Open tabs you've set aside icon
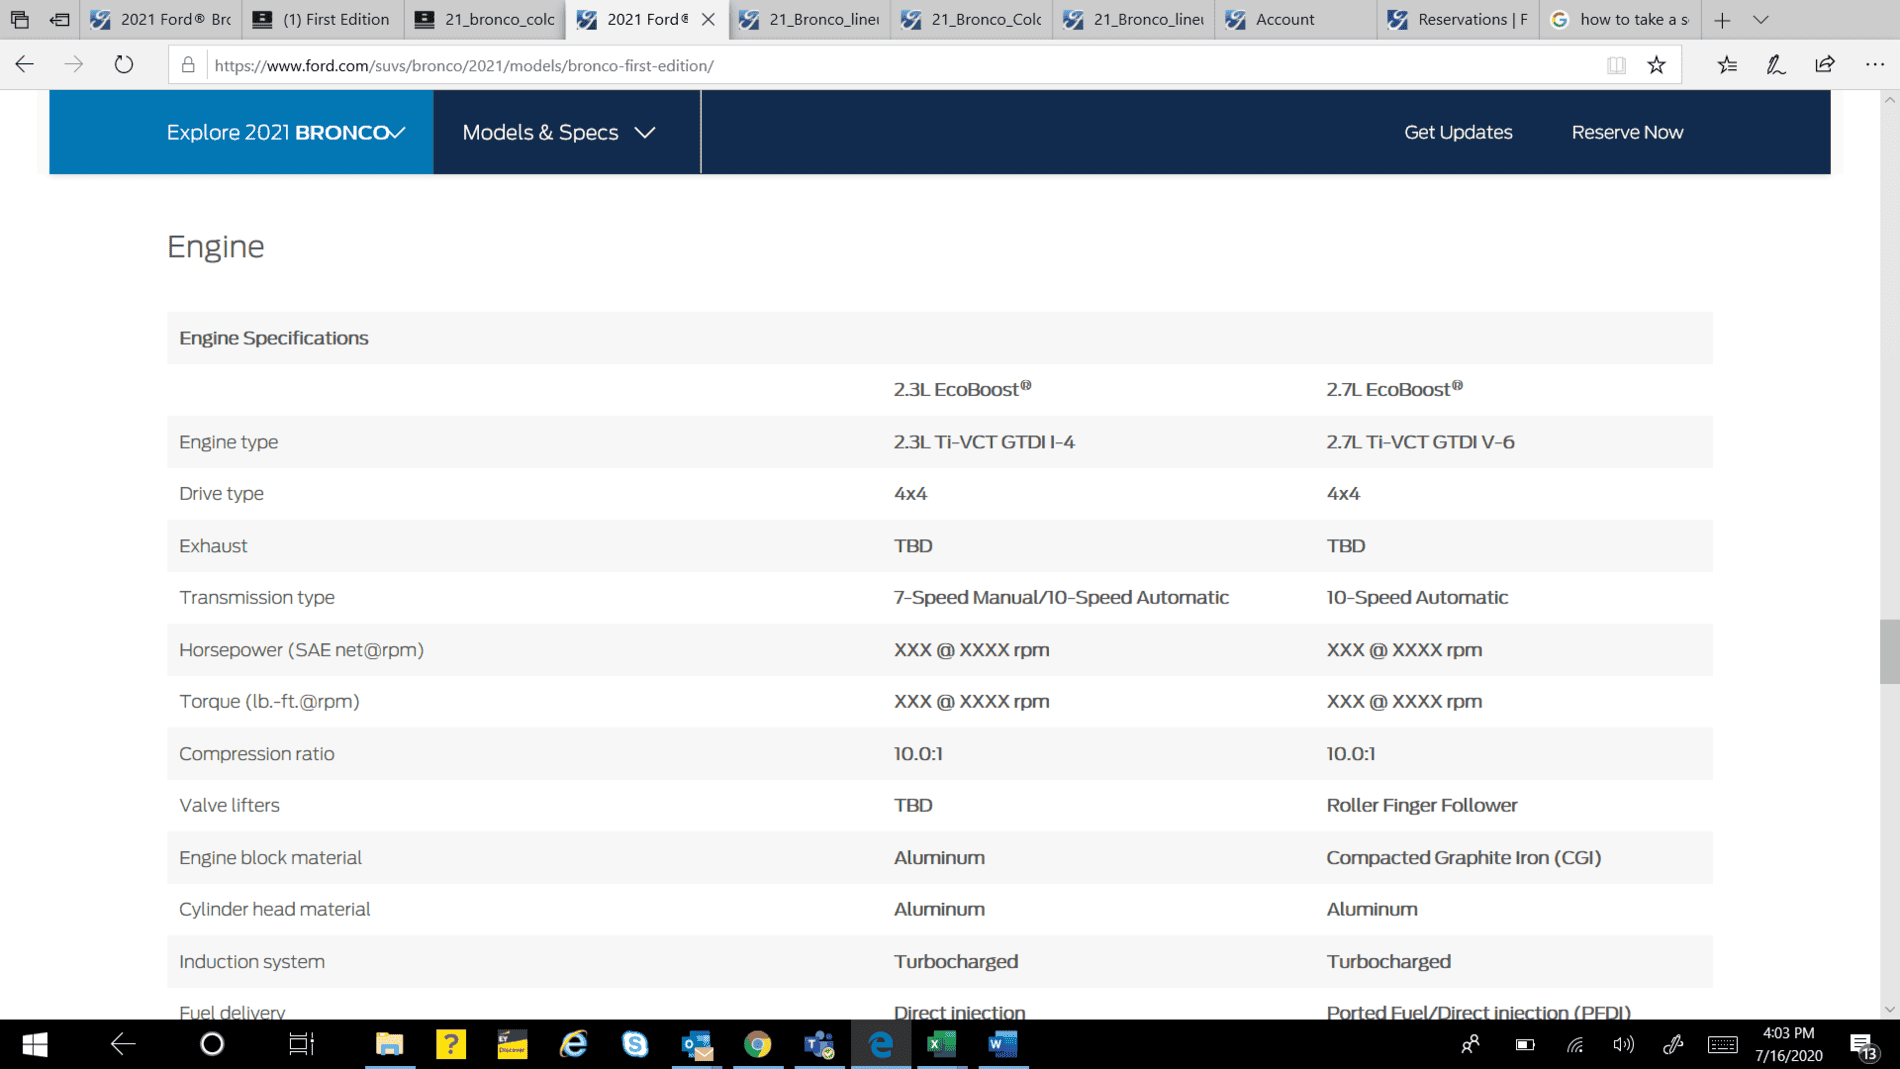Viewport: 1900px width, 1069px height. [x=20, y=19]
